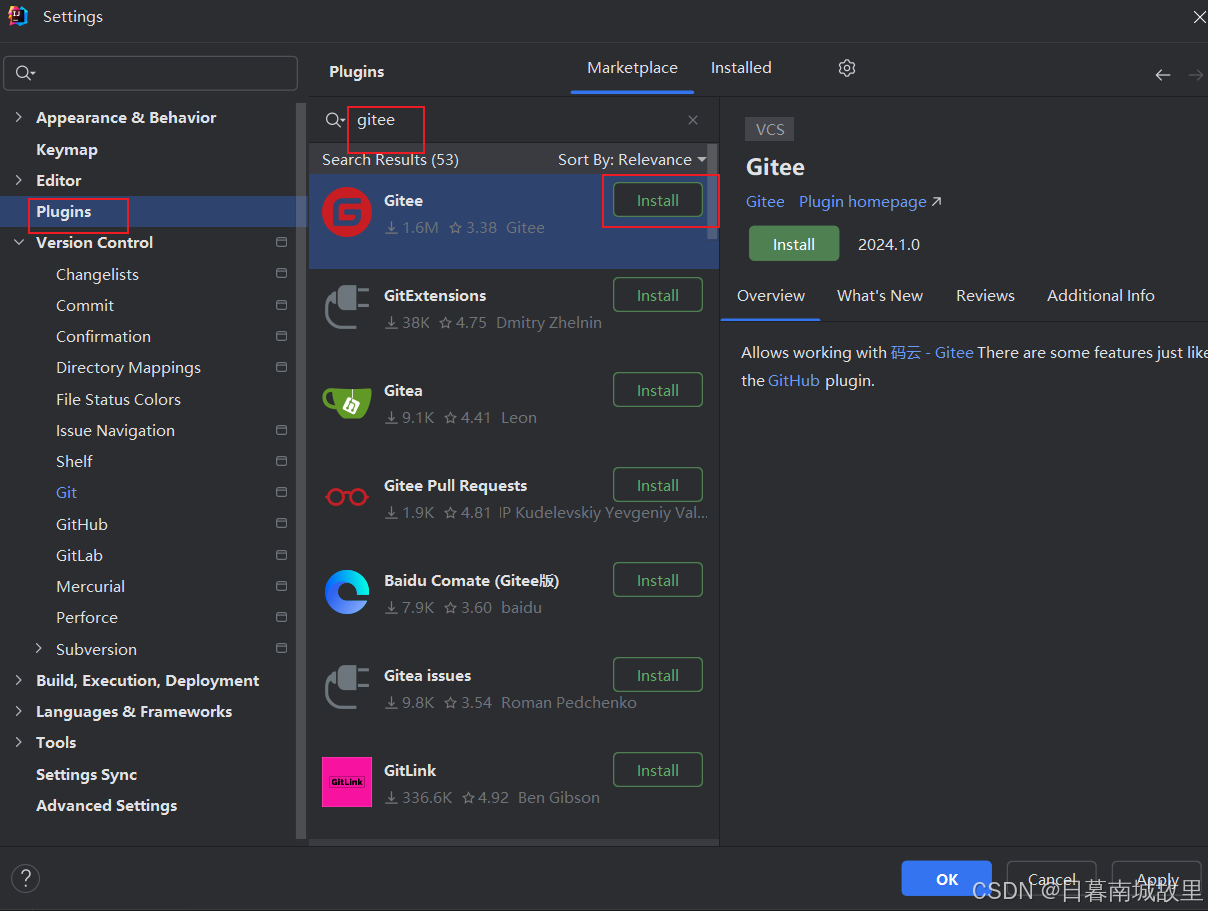Follow the GitHub link in description
1208x911 pixels.
point(794,380)
